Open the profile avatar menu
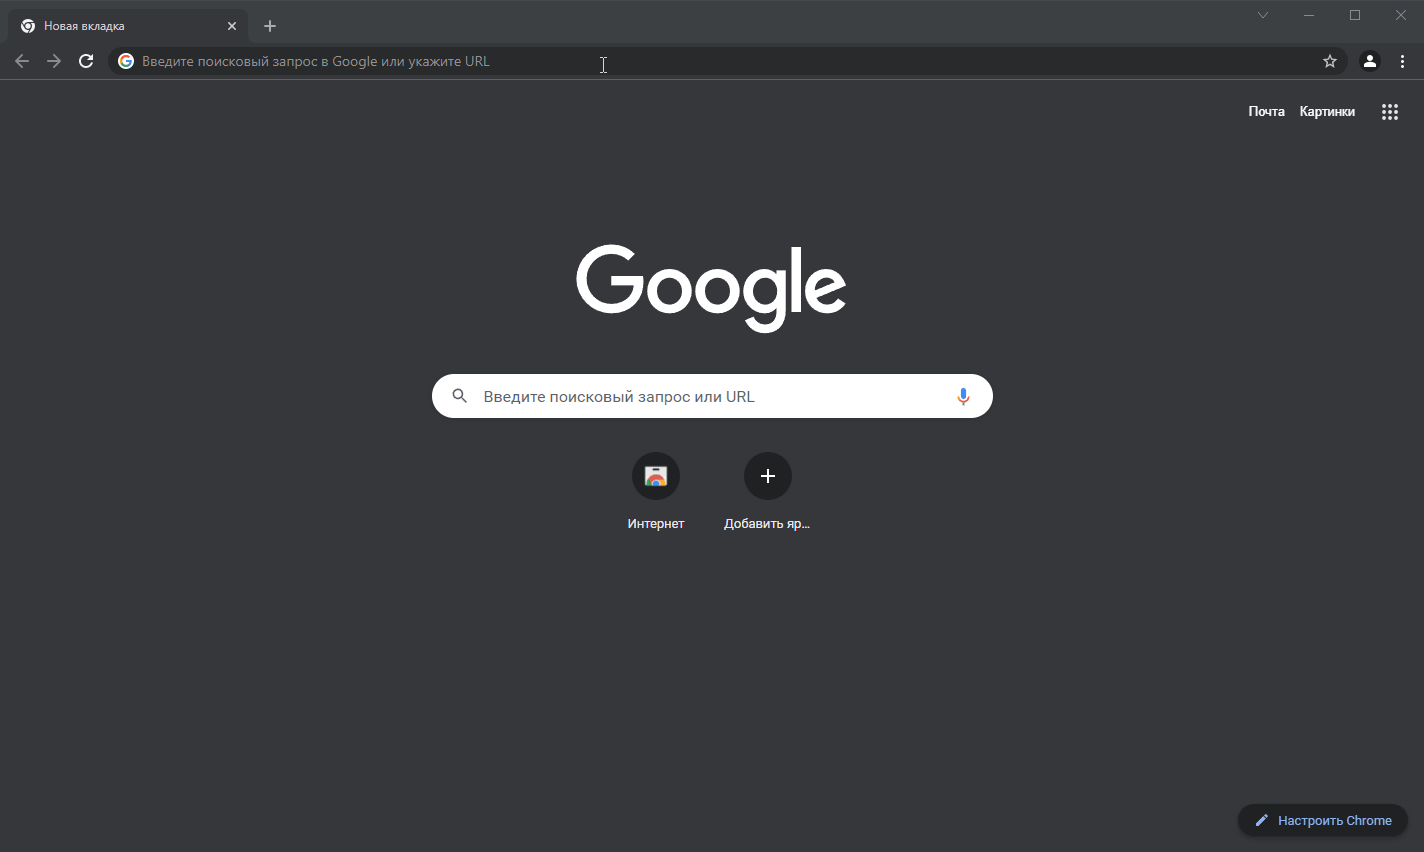 coord(1370,61)
